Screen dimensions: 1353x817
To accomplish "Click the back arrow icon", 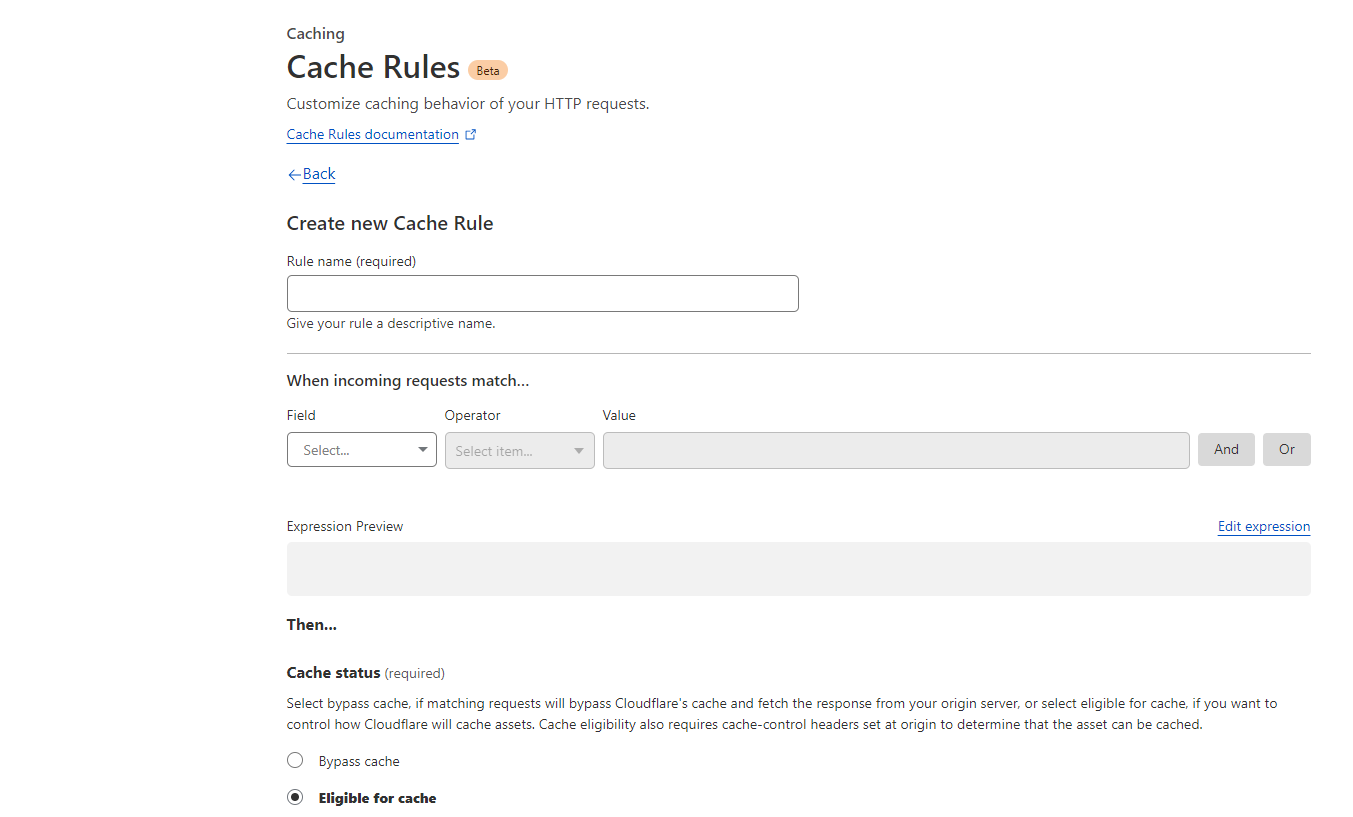I will pos(293,174).
